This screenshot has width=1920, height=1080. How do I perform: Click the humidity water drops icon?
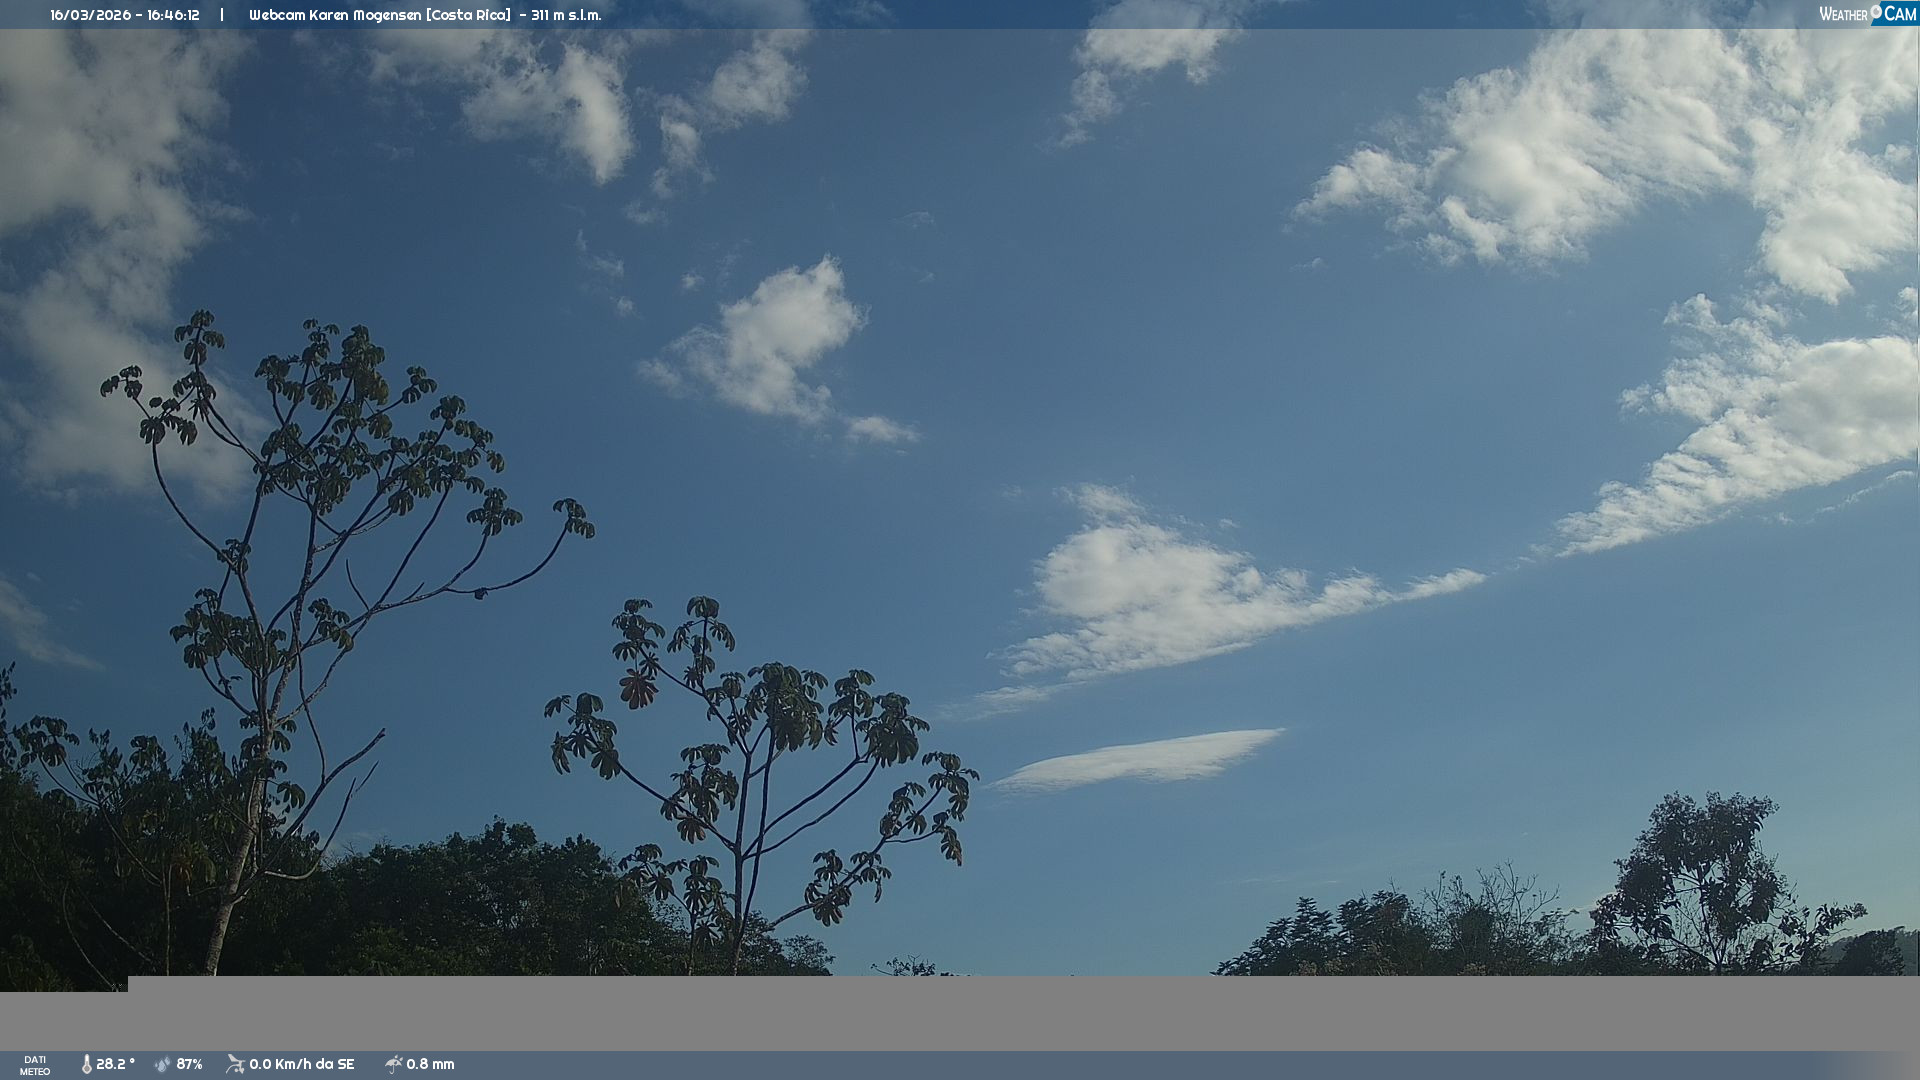click(163, 1064)
